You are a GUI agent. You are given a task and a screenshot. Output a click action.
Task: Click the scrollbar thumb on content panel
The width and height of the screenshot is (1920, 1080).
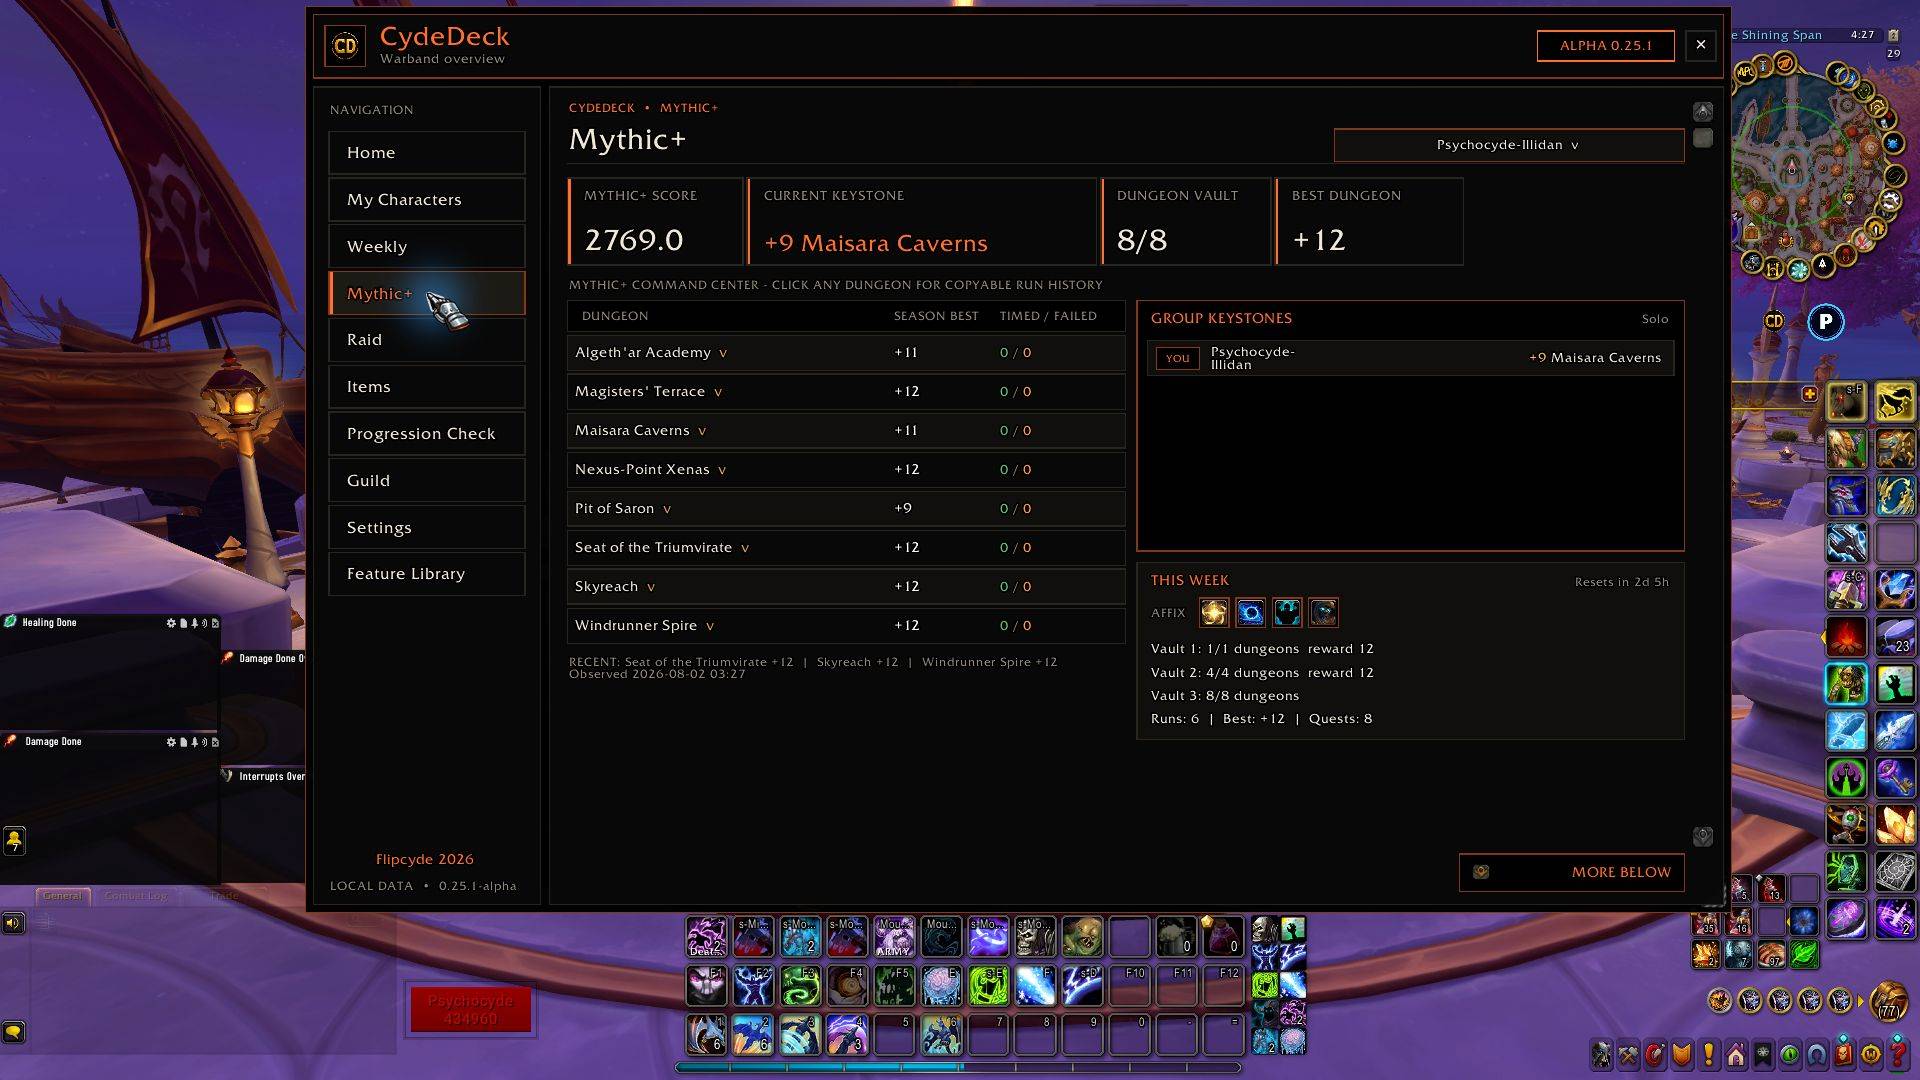click(x=1702, y=138)
